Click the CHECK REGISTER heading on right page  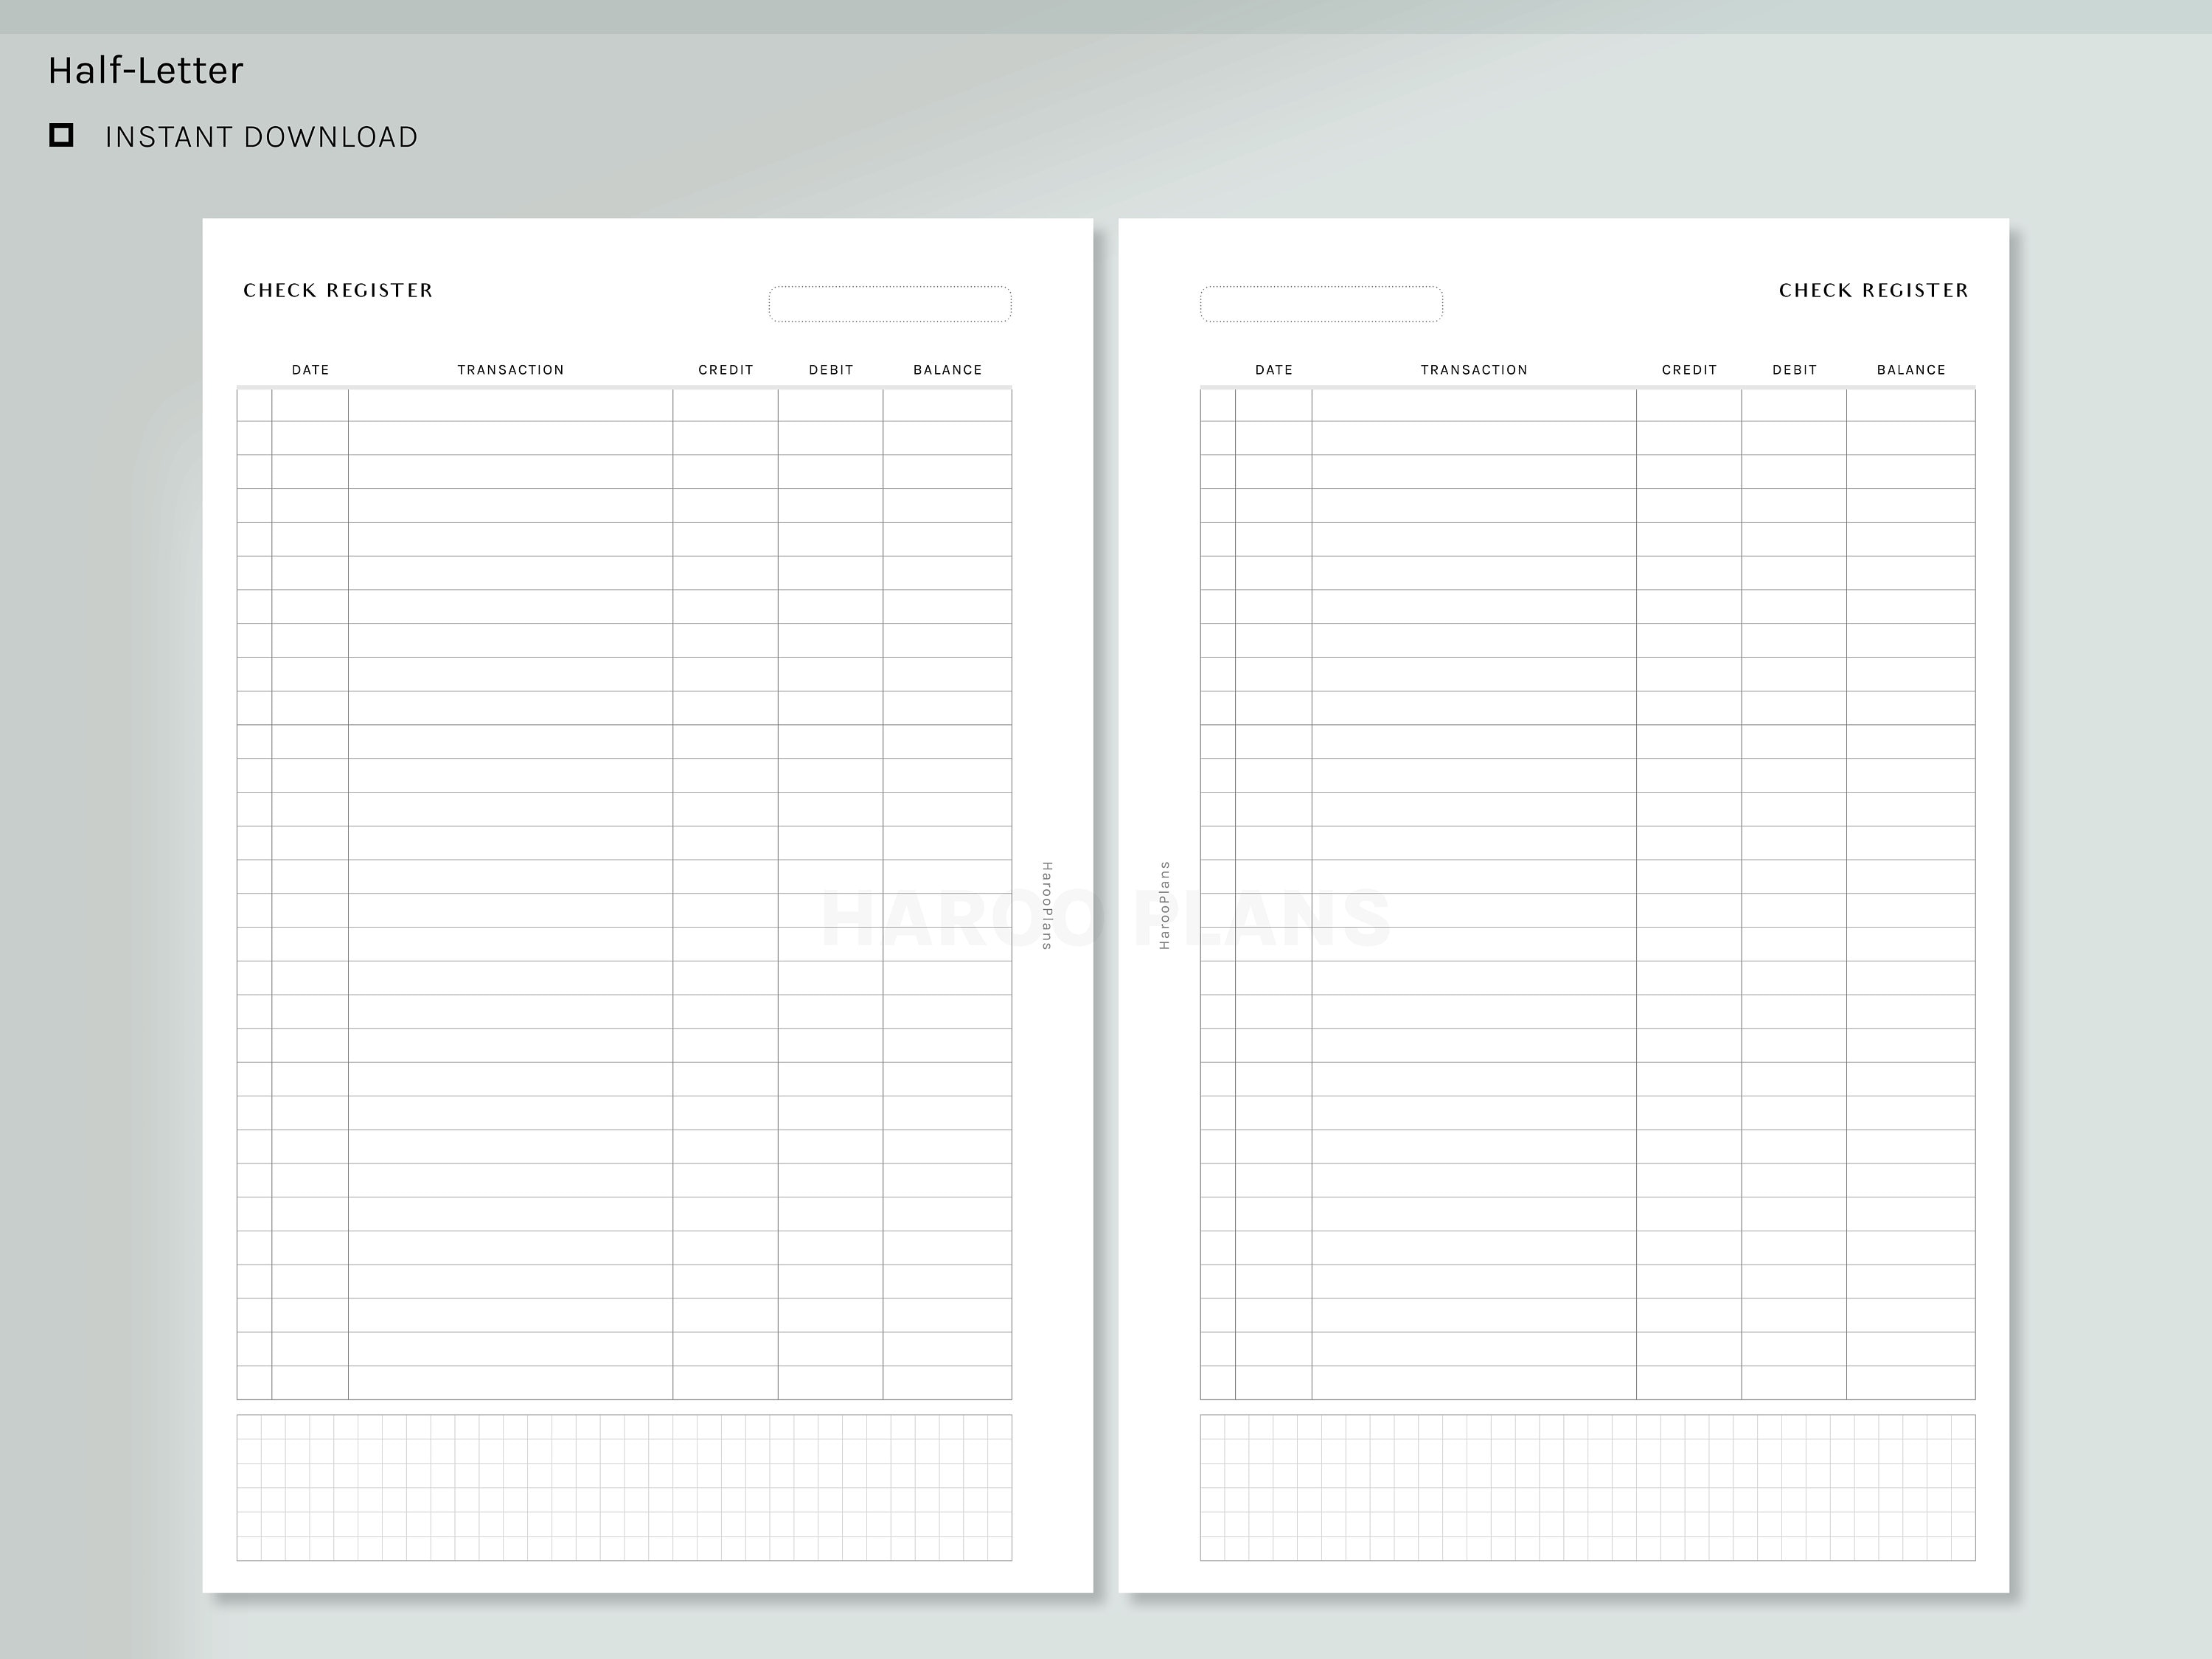tap(1873, 290)
